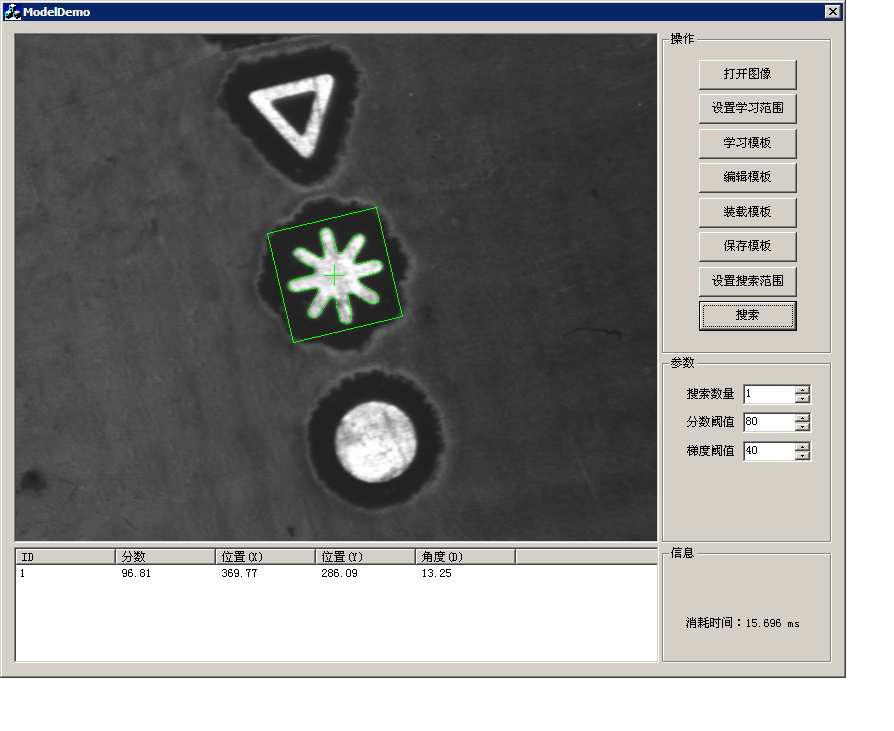Click the 学习模板 button
Screen dimensions: 894x731
[x=747, y=143]
